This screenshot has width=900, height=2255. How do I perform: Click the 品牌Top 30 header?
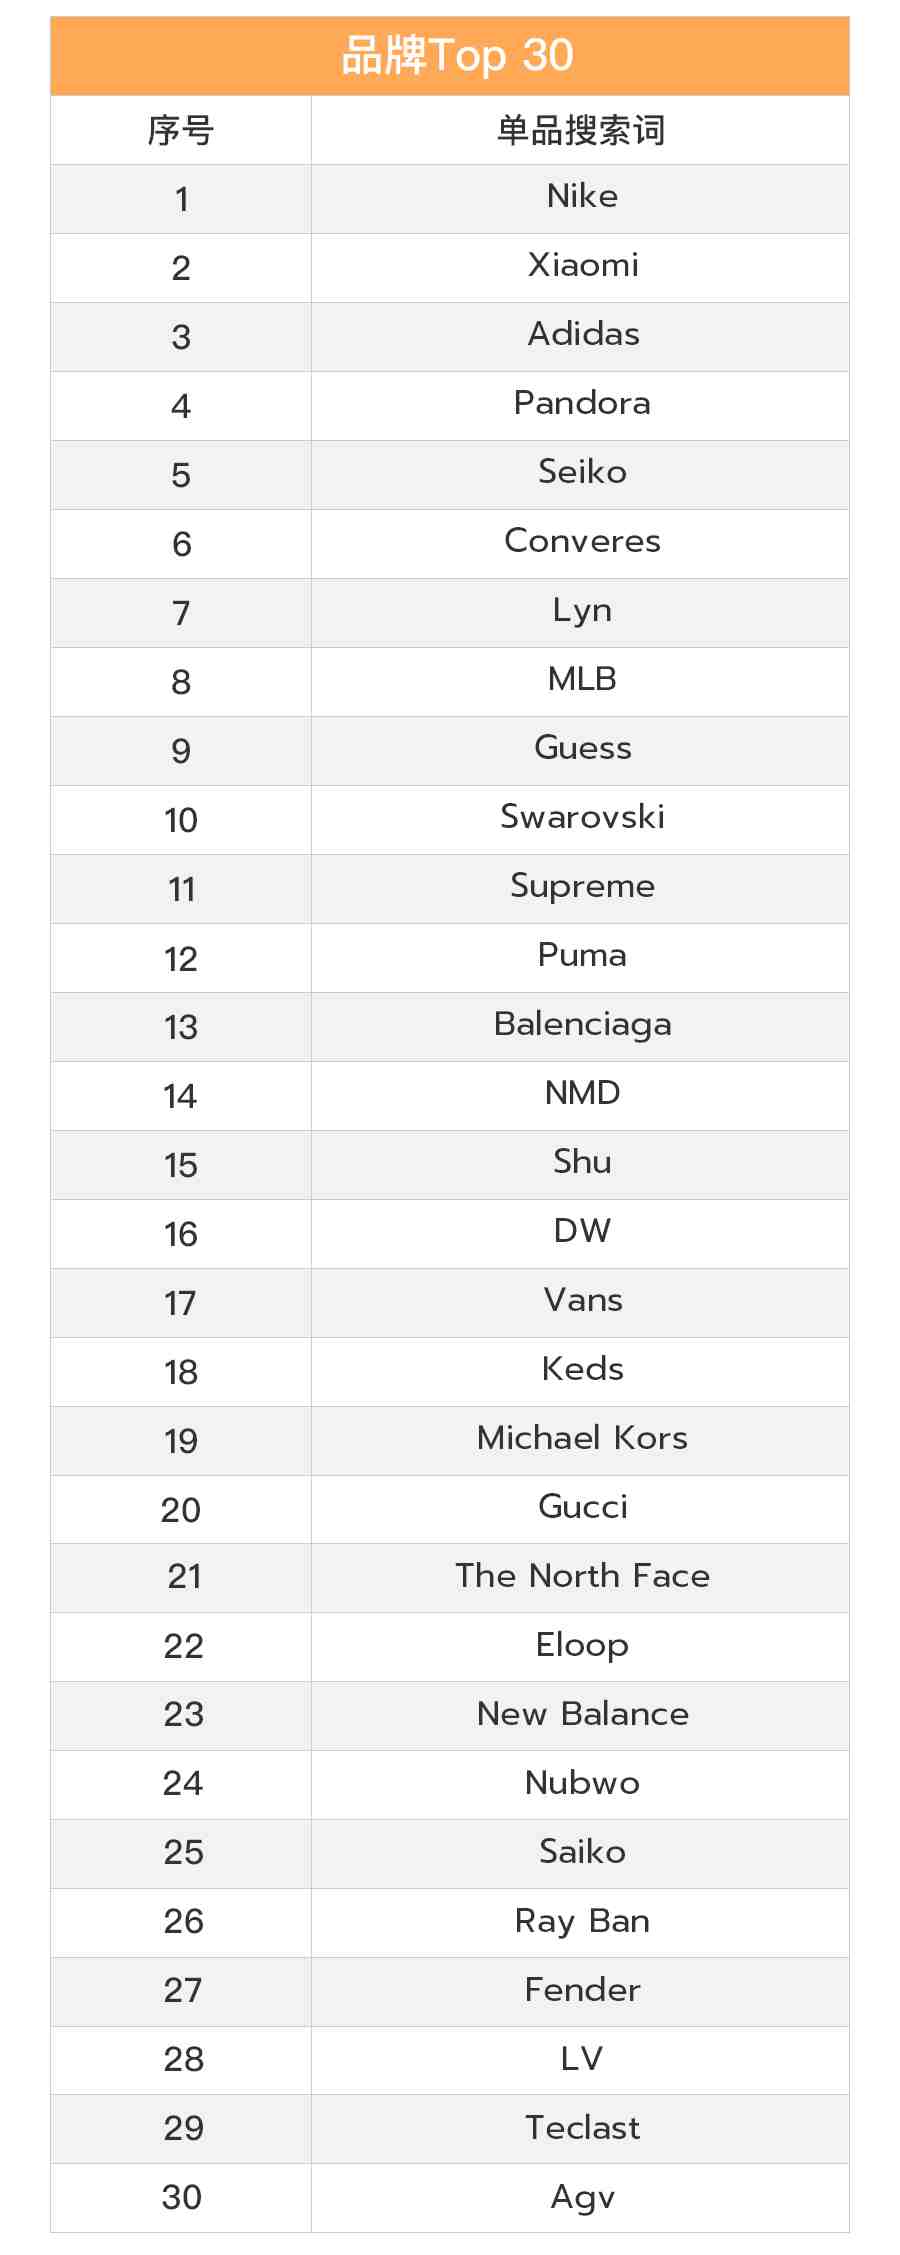(x=457, y=56)
